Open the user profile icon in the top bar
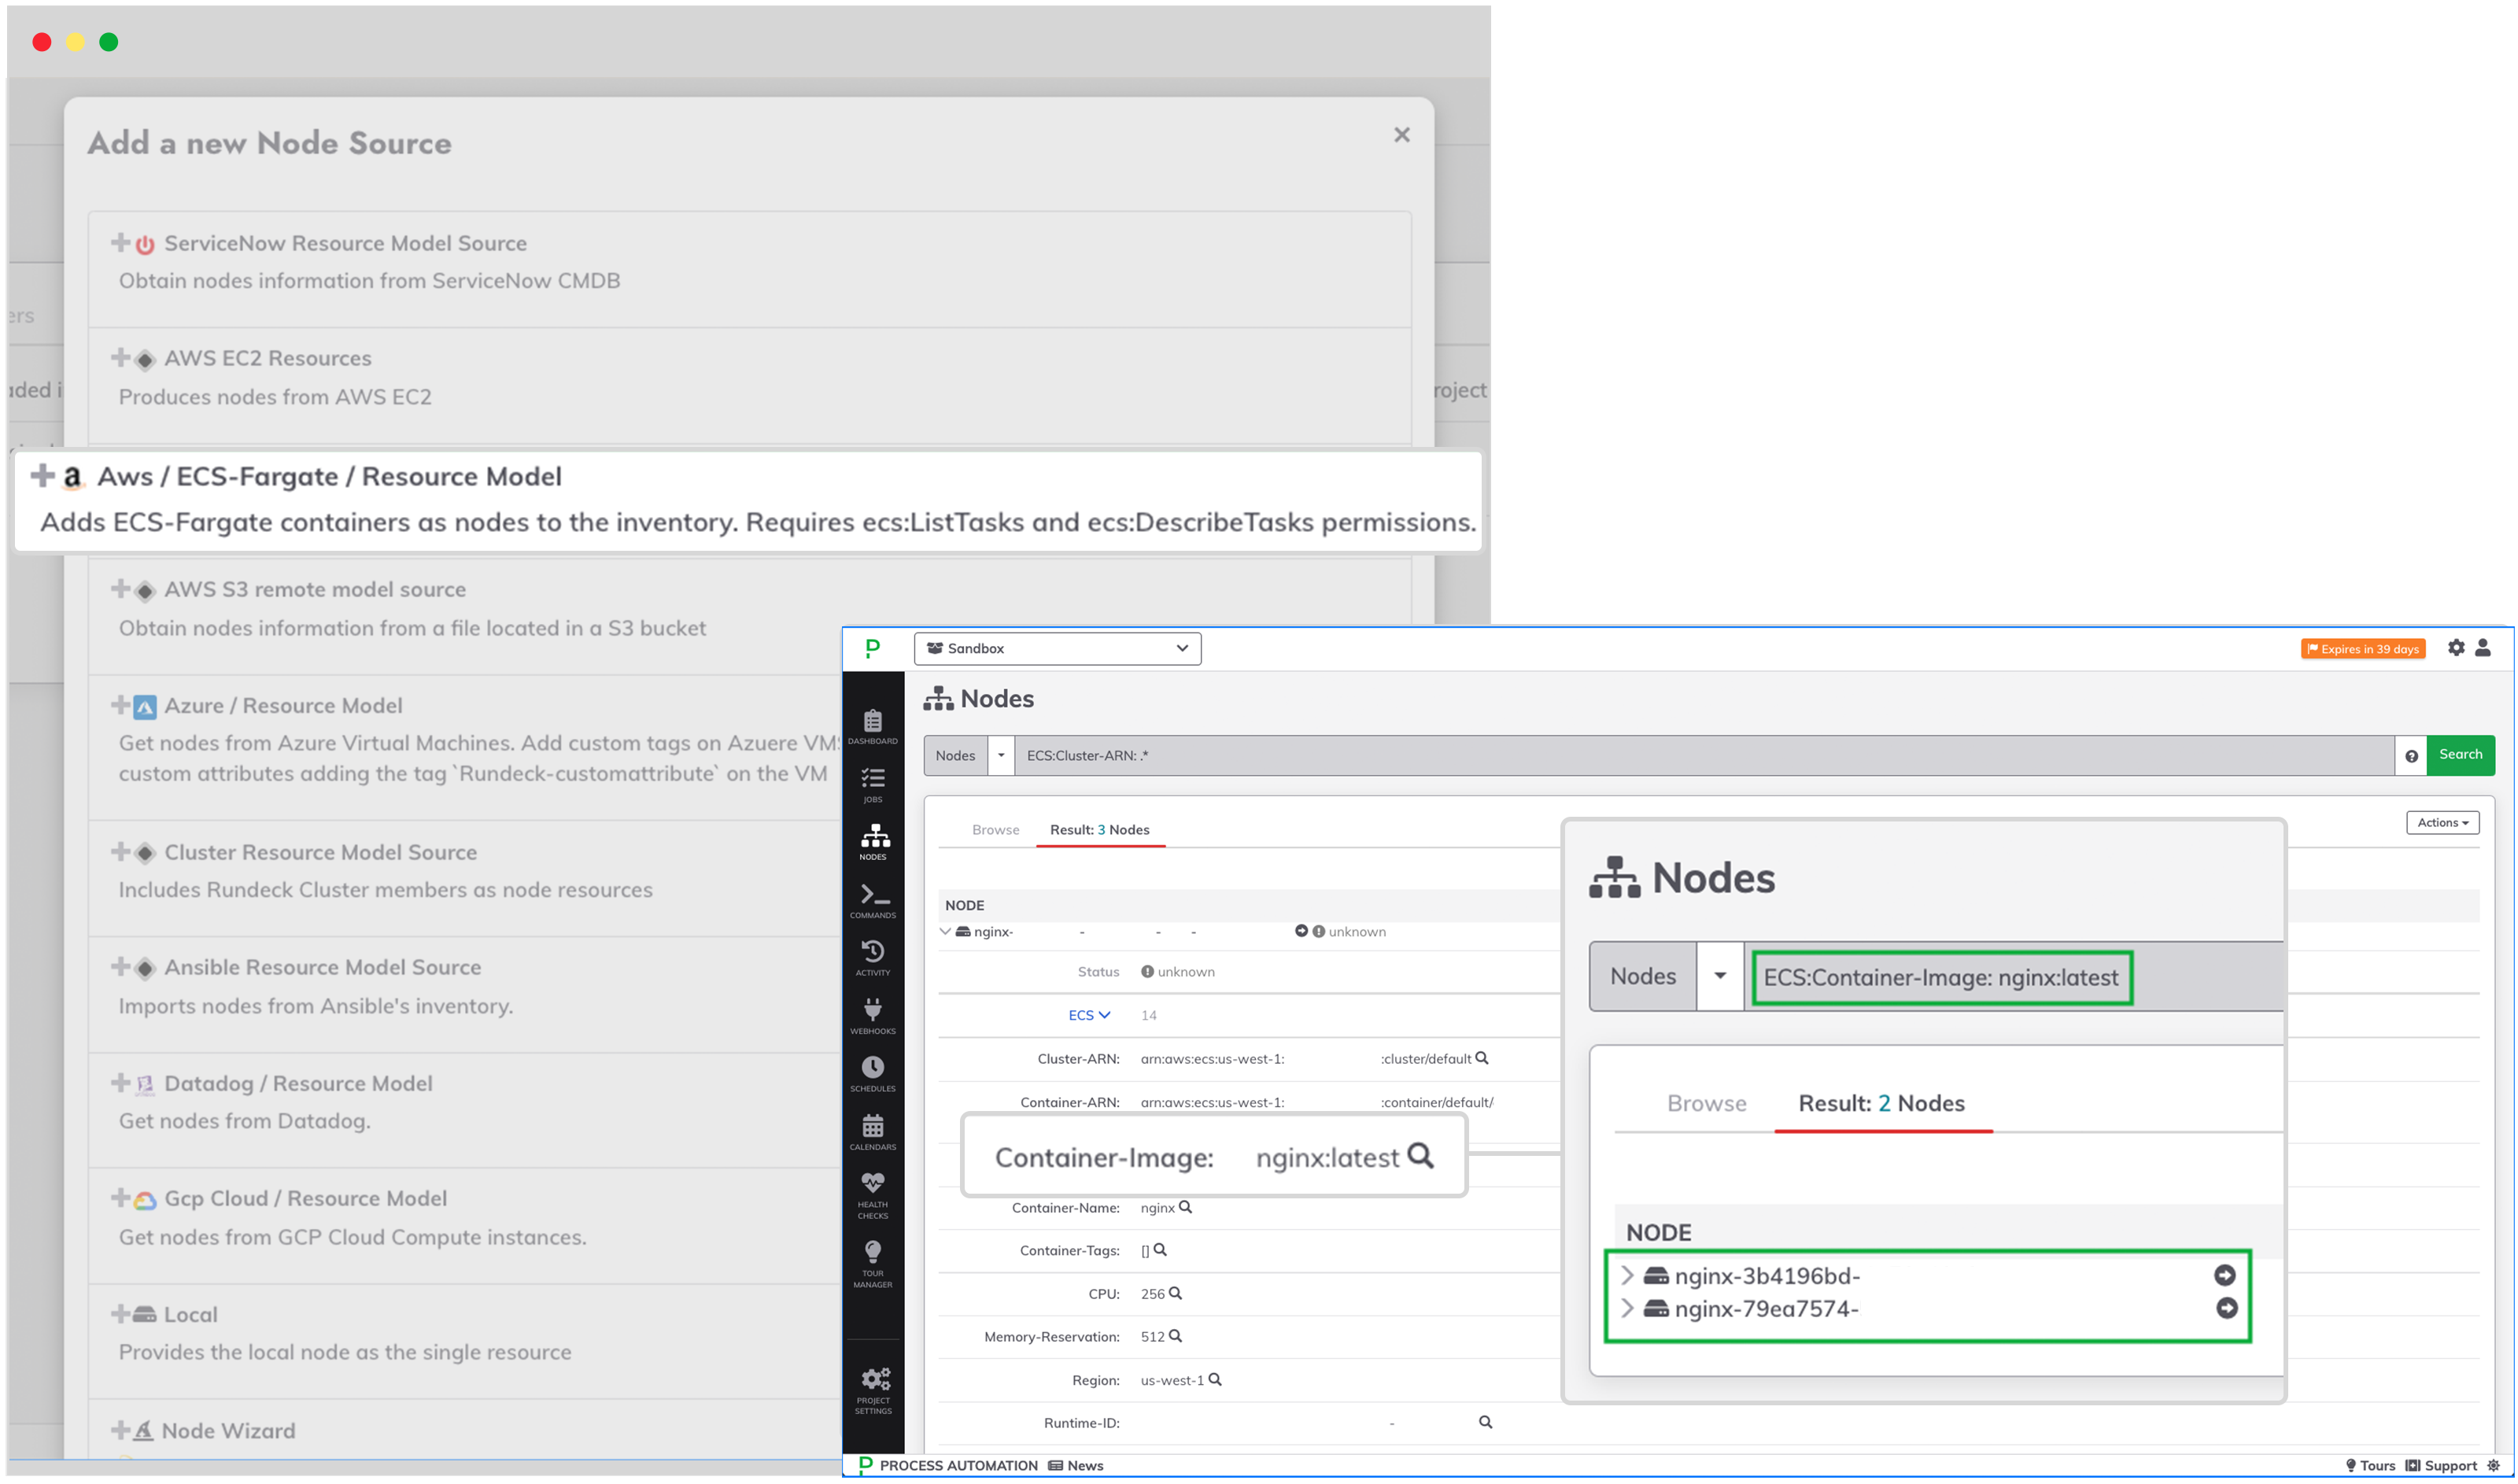This screenshot has width=2518, height=1484. [2482, 648]
